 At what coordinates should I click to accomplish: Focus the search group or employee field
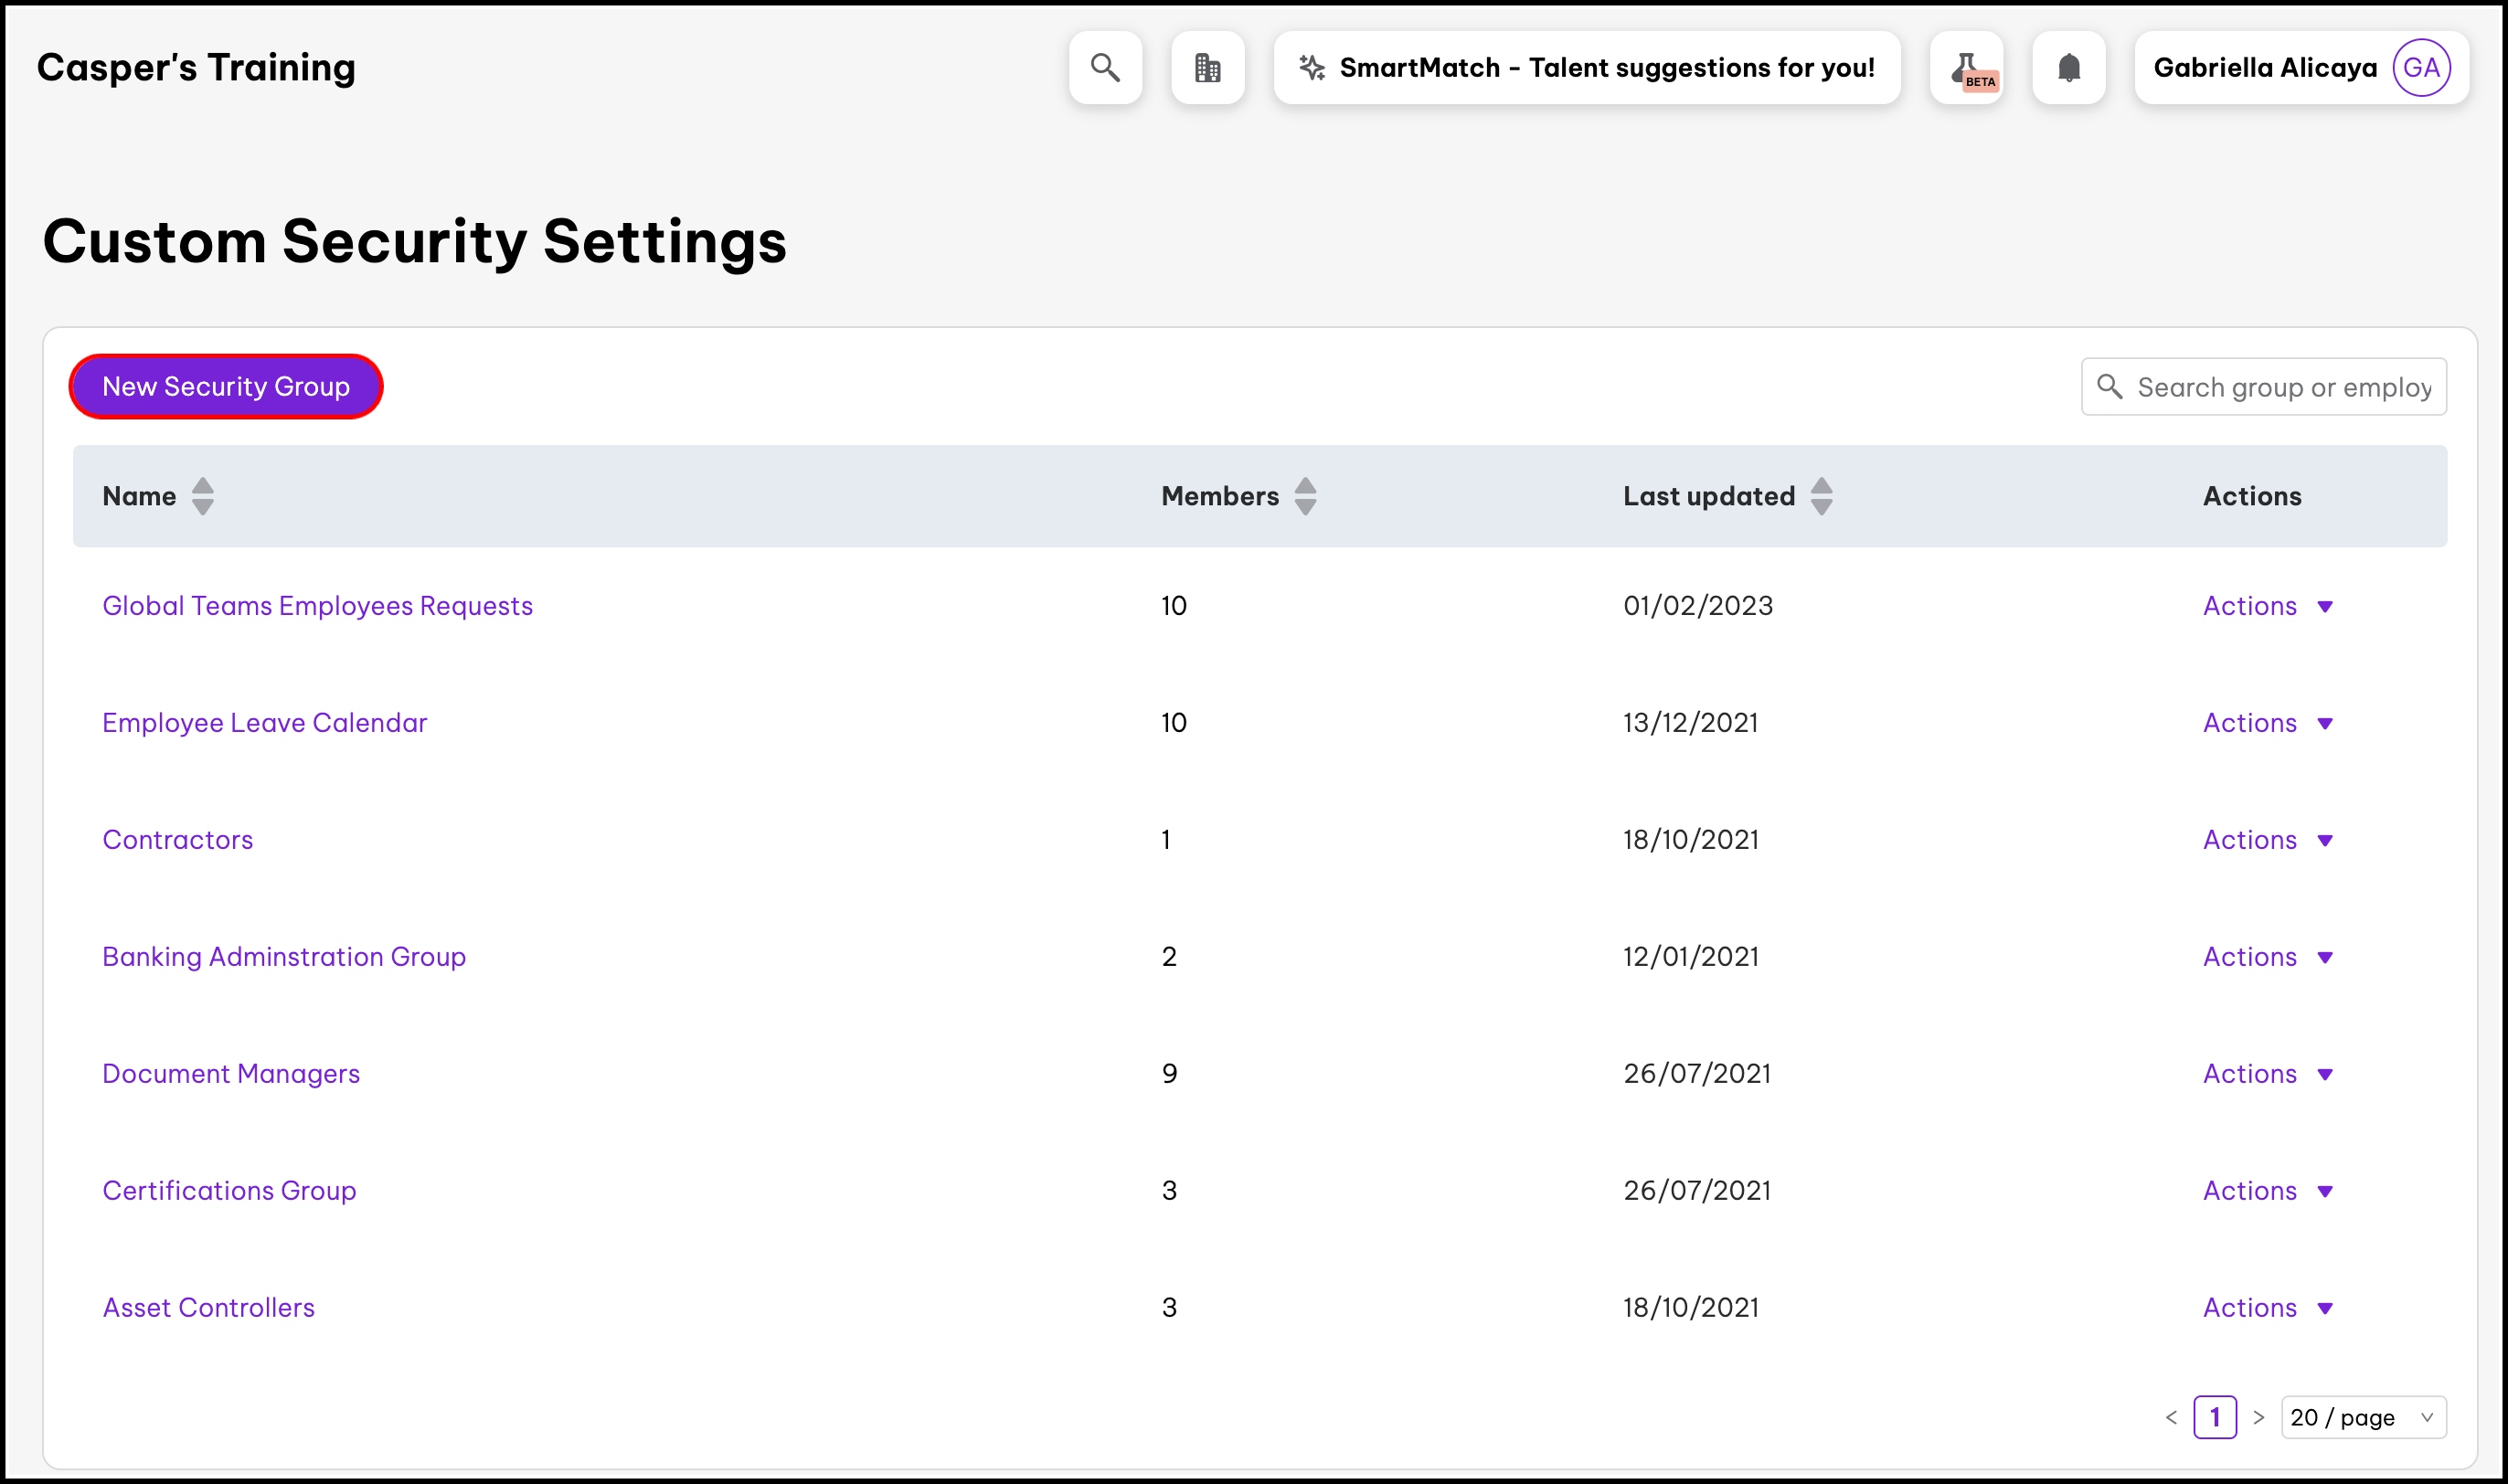coord(2264,386)
